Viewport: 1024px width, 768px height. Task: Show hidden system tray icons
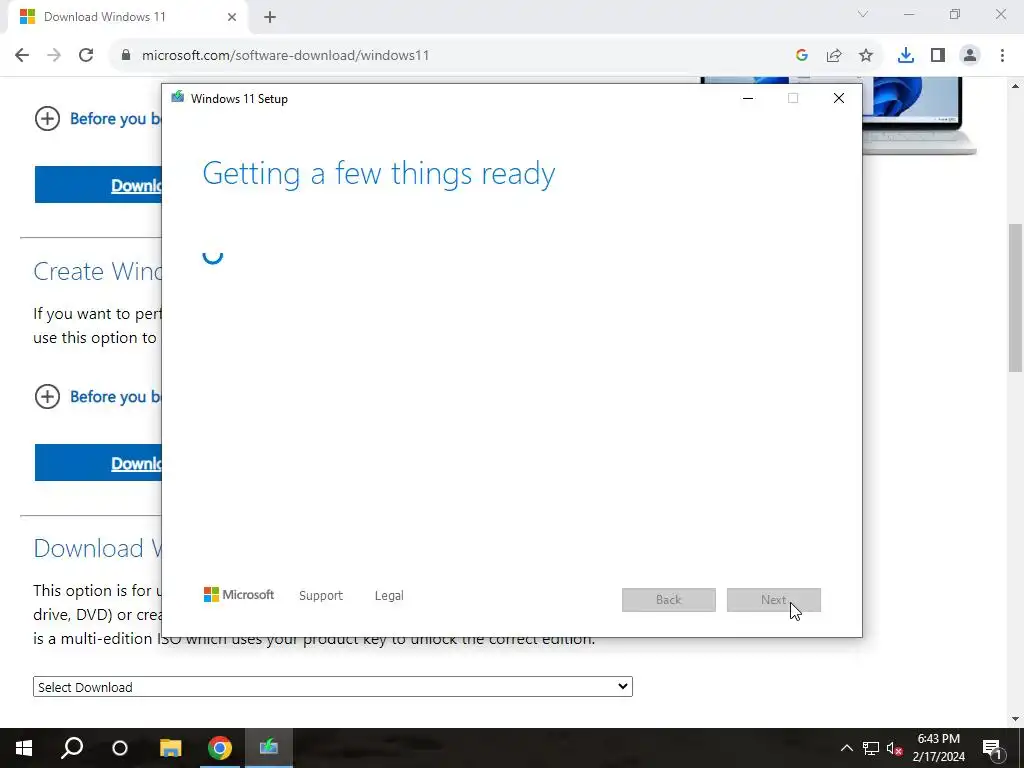[846, 748]
